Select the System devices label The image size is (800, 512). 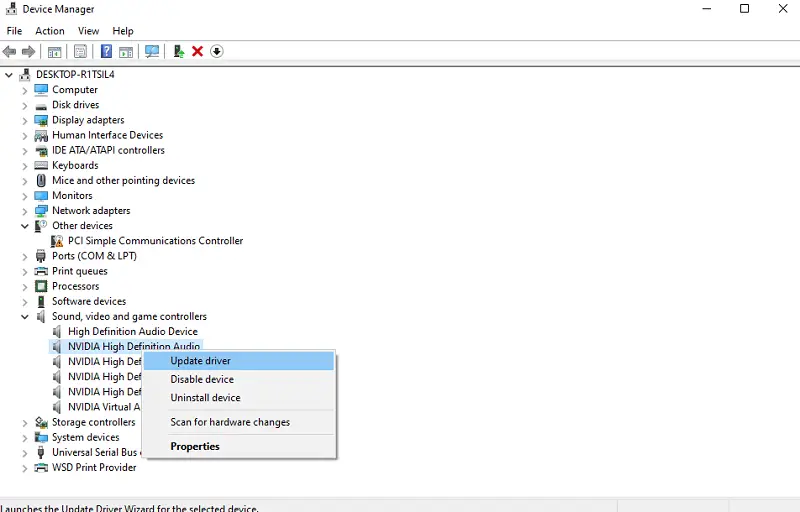coord(86,438)
